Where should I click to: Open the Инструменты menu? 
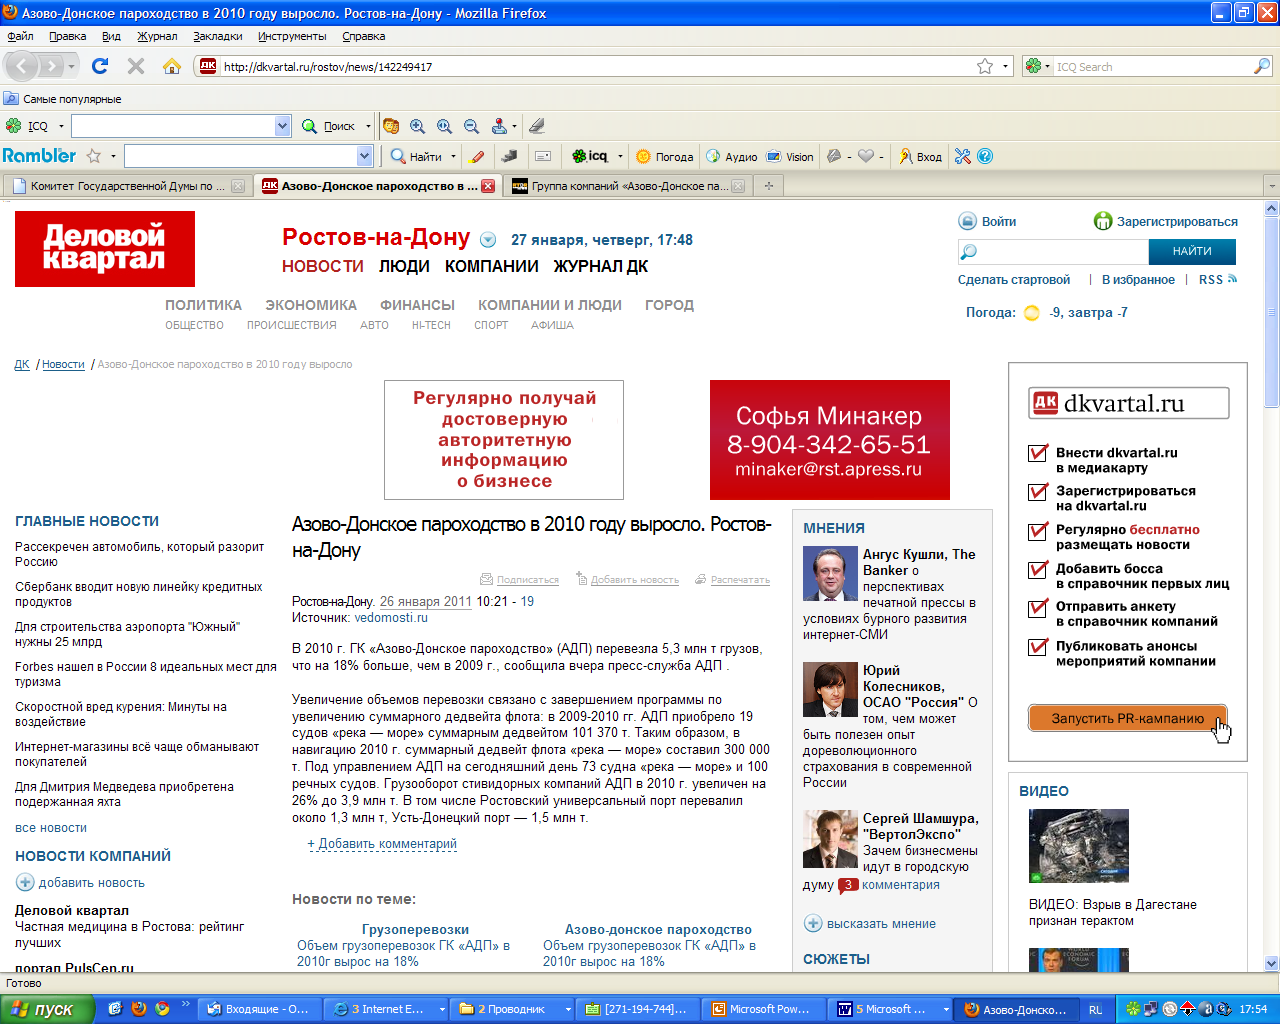pyautogui.click(x=292, y=36)
